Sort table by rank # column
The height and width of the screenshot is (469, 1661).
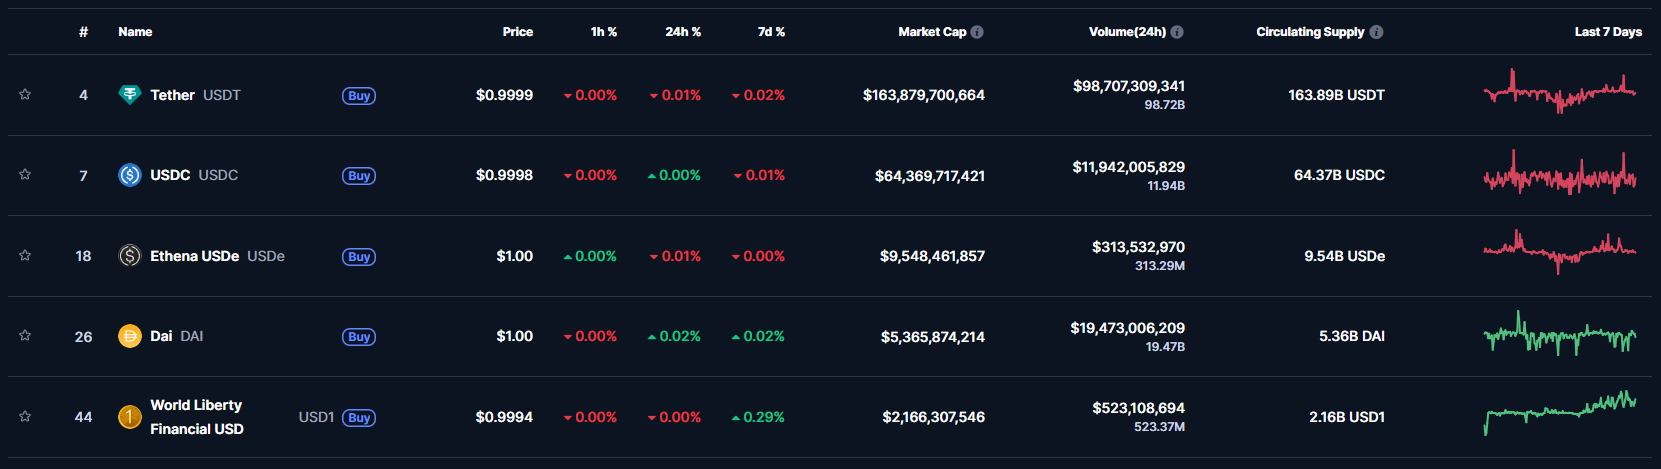point(84,32)
